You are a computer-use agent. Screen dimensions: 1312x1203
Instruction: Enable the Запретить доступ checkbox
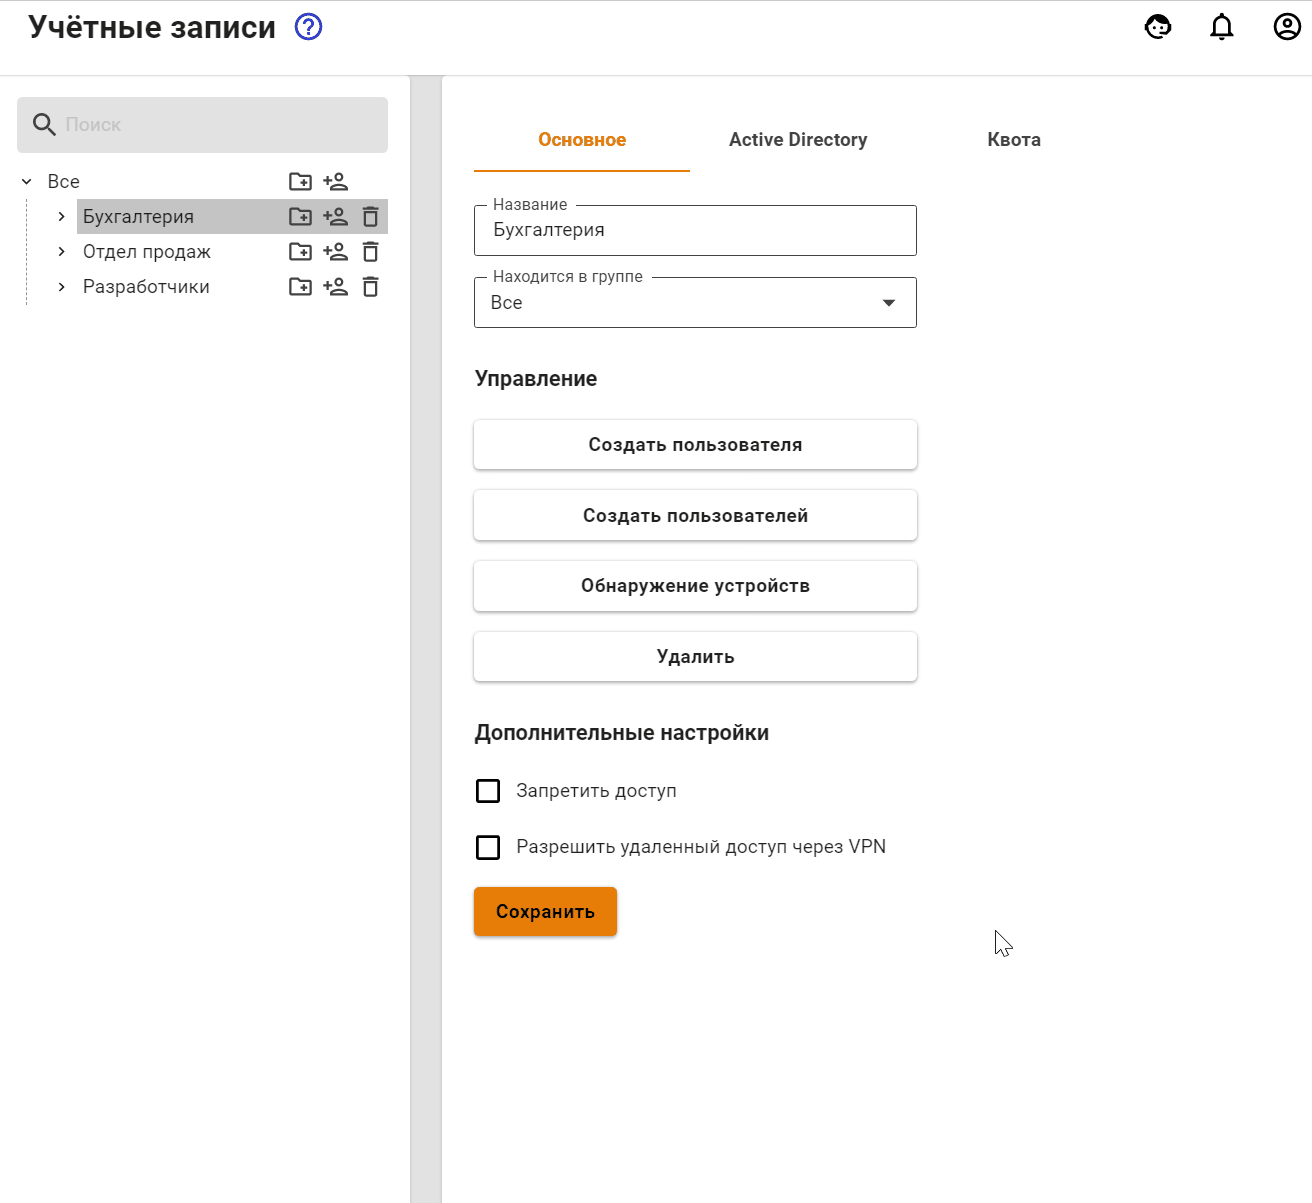coord(488,791)
